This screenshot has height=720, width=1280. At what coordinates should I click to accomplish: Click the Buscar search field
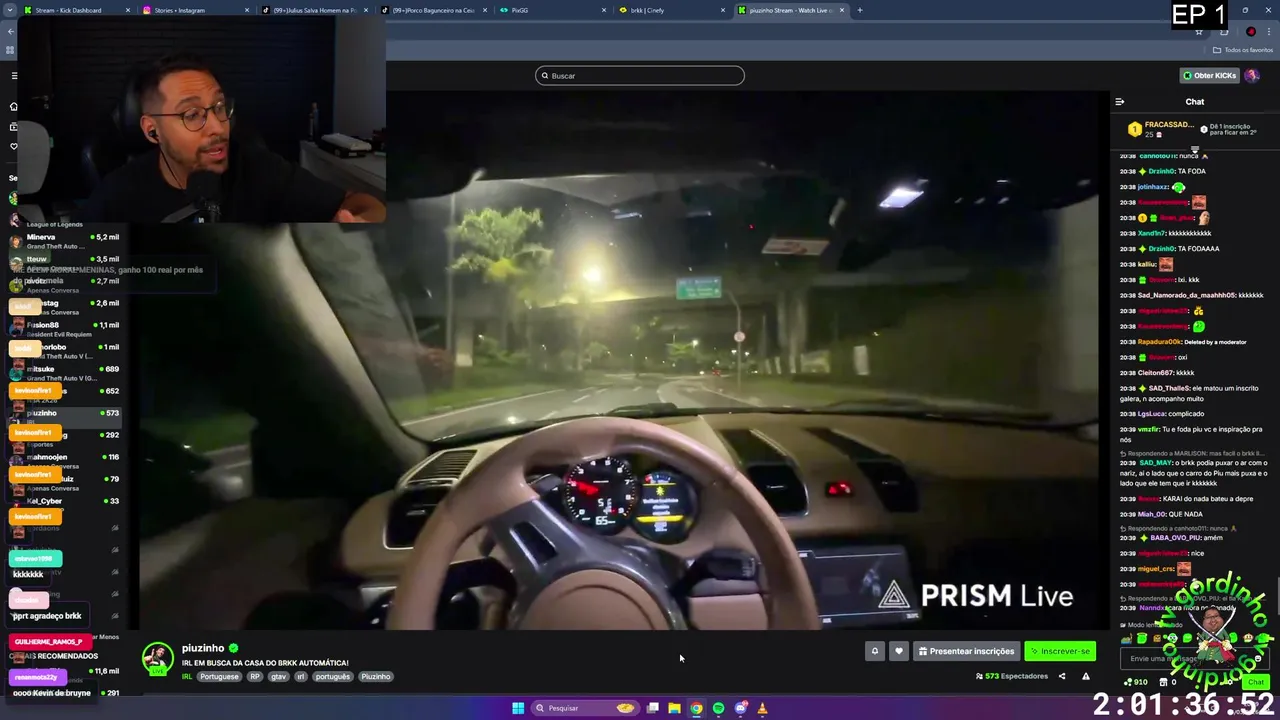tap(640, 75)
